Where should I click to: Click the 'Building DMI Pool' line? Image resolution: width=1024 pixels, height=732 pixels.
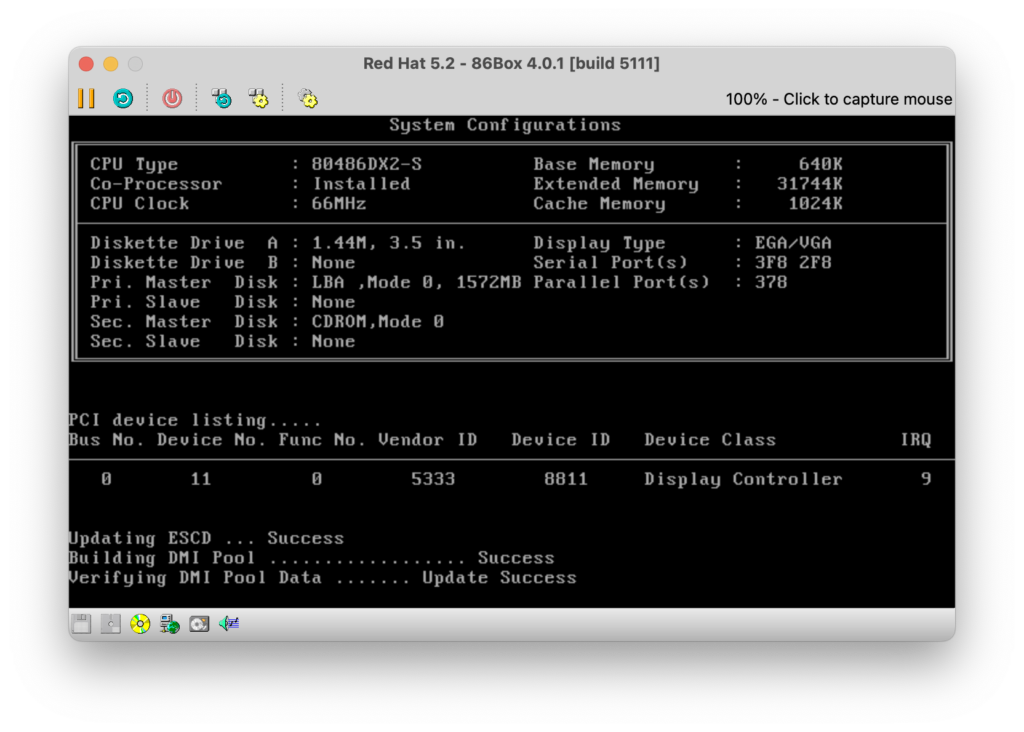[x=311, y=558]
